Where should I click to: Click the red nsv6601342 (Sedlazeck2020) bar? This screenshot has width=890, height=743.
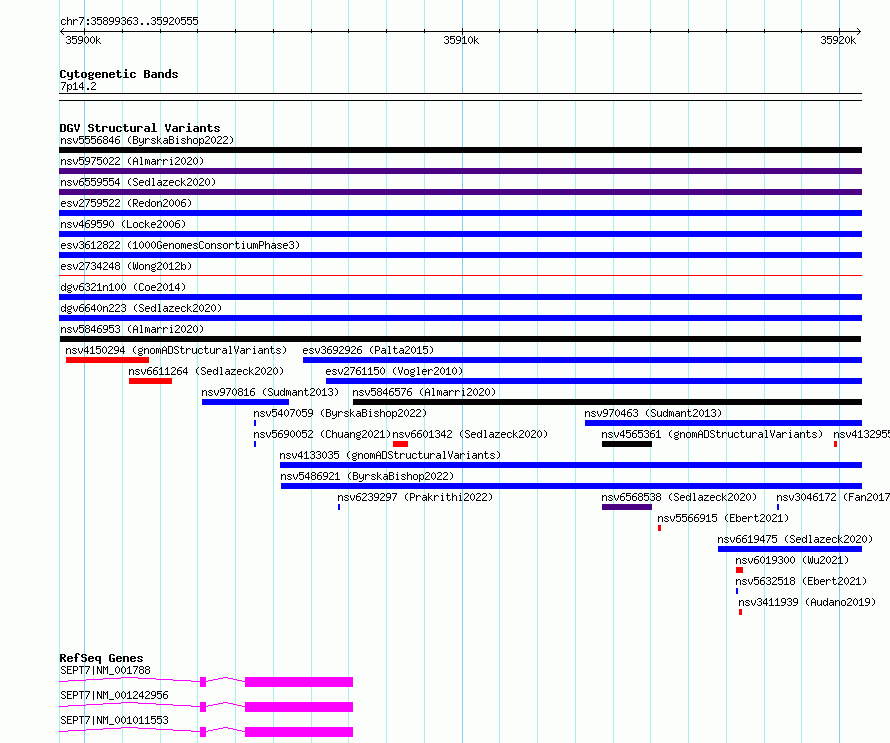tap(400, 444)
